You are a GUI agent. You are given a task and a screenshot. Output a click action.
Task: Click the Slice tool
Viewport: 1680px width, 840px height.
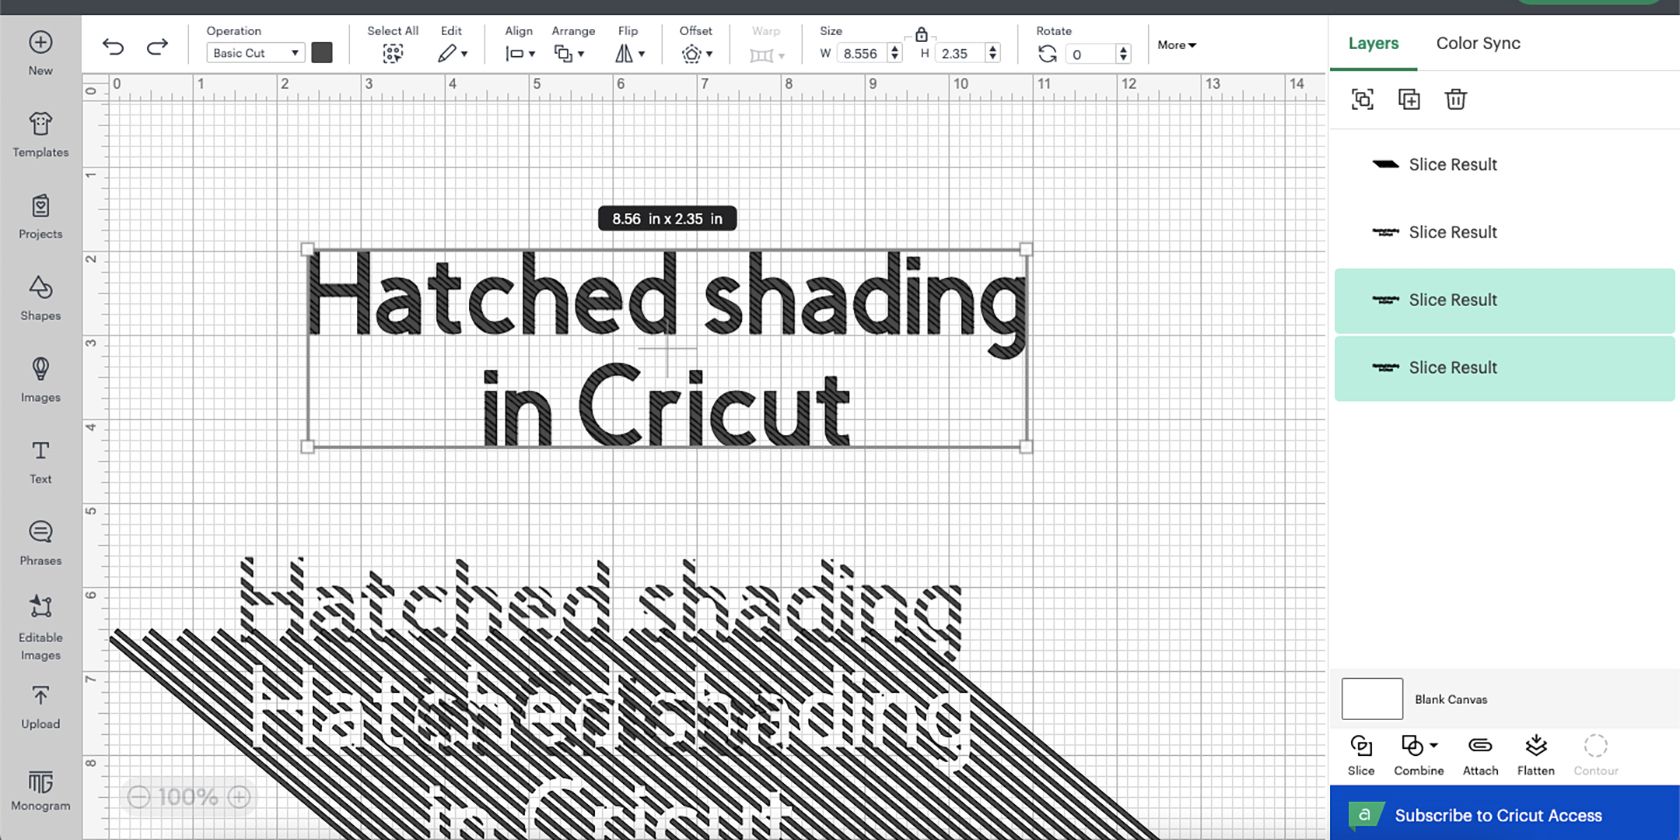click(1361, 755)
